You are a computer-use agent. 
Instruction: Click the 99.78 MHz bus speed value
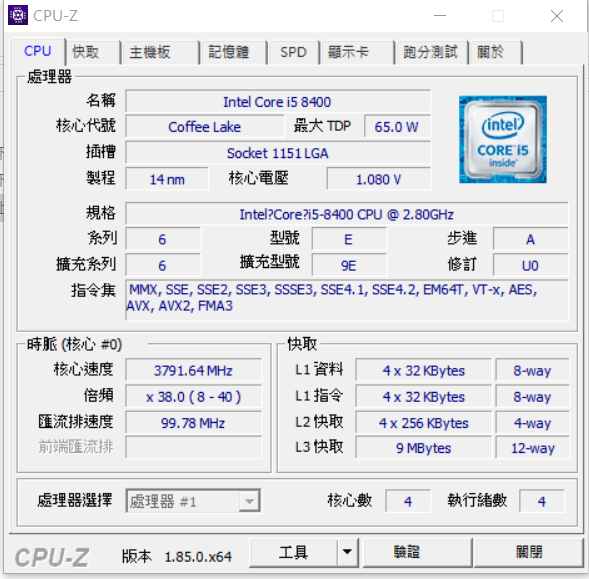tap(193, 423)
